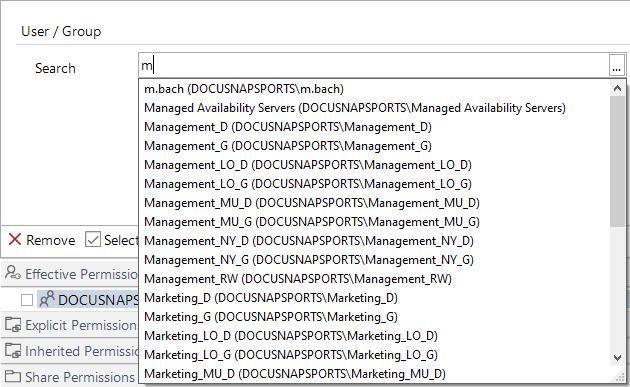Click the group icon beside DOCUSNAPS entry
630x387 pixels.
47,299
